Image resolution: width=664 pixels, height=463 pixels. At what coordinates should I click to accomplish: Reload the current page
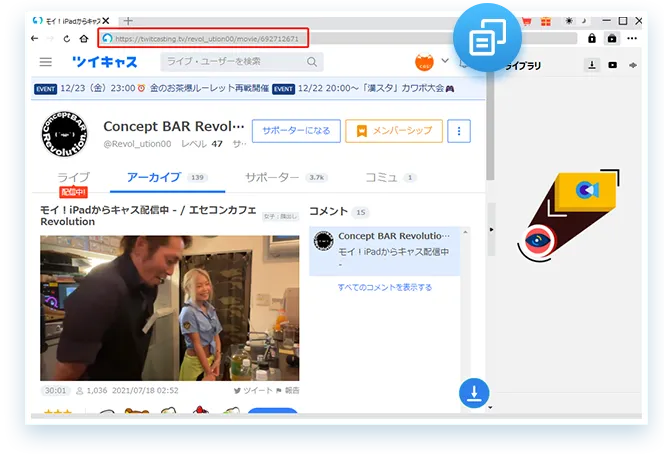pyautogui.click(x=66, y=39)
